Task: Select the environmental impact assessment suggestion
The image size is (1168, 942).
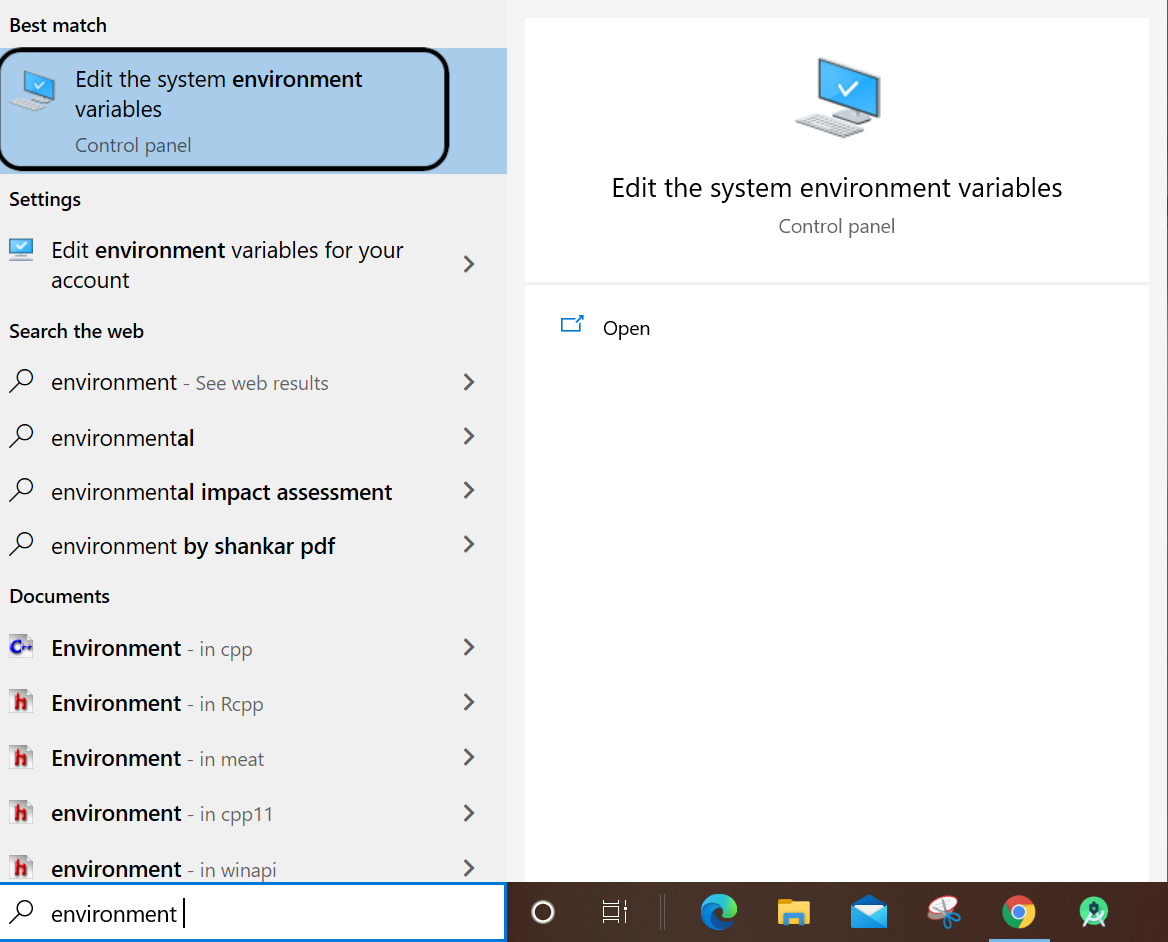Action: [x=221, y=491]
